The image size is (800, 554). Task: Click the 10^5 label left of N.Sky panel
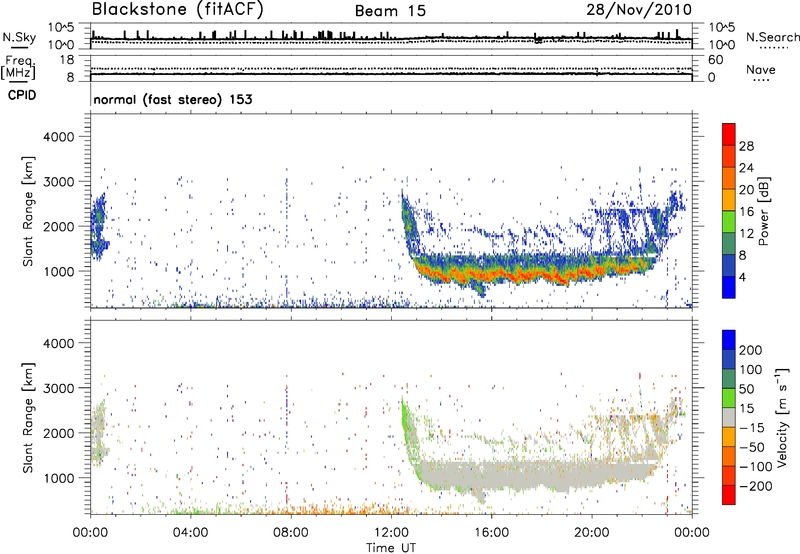(x=61, y=27)
